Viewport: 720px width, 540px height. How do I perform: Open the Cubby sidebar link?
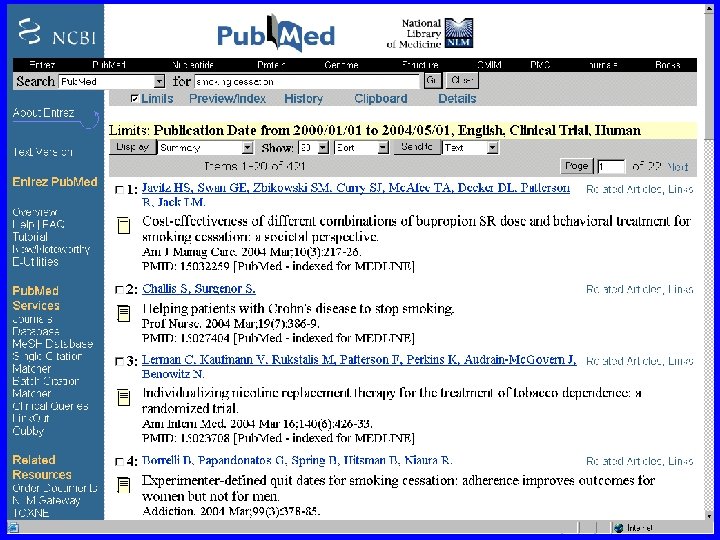click(x=28, y=431)
